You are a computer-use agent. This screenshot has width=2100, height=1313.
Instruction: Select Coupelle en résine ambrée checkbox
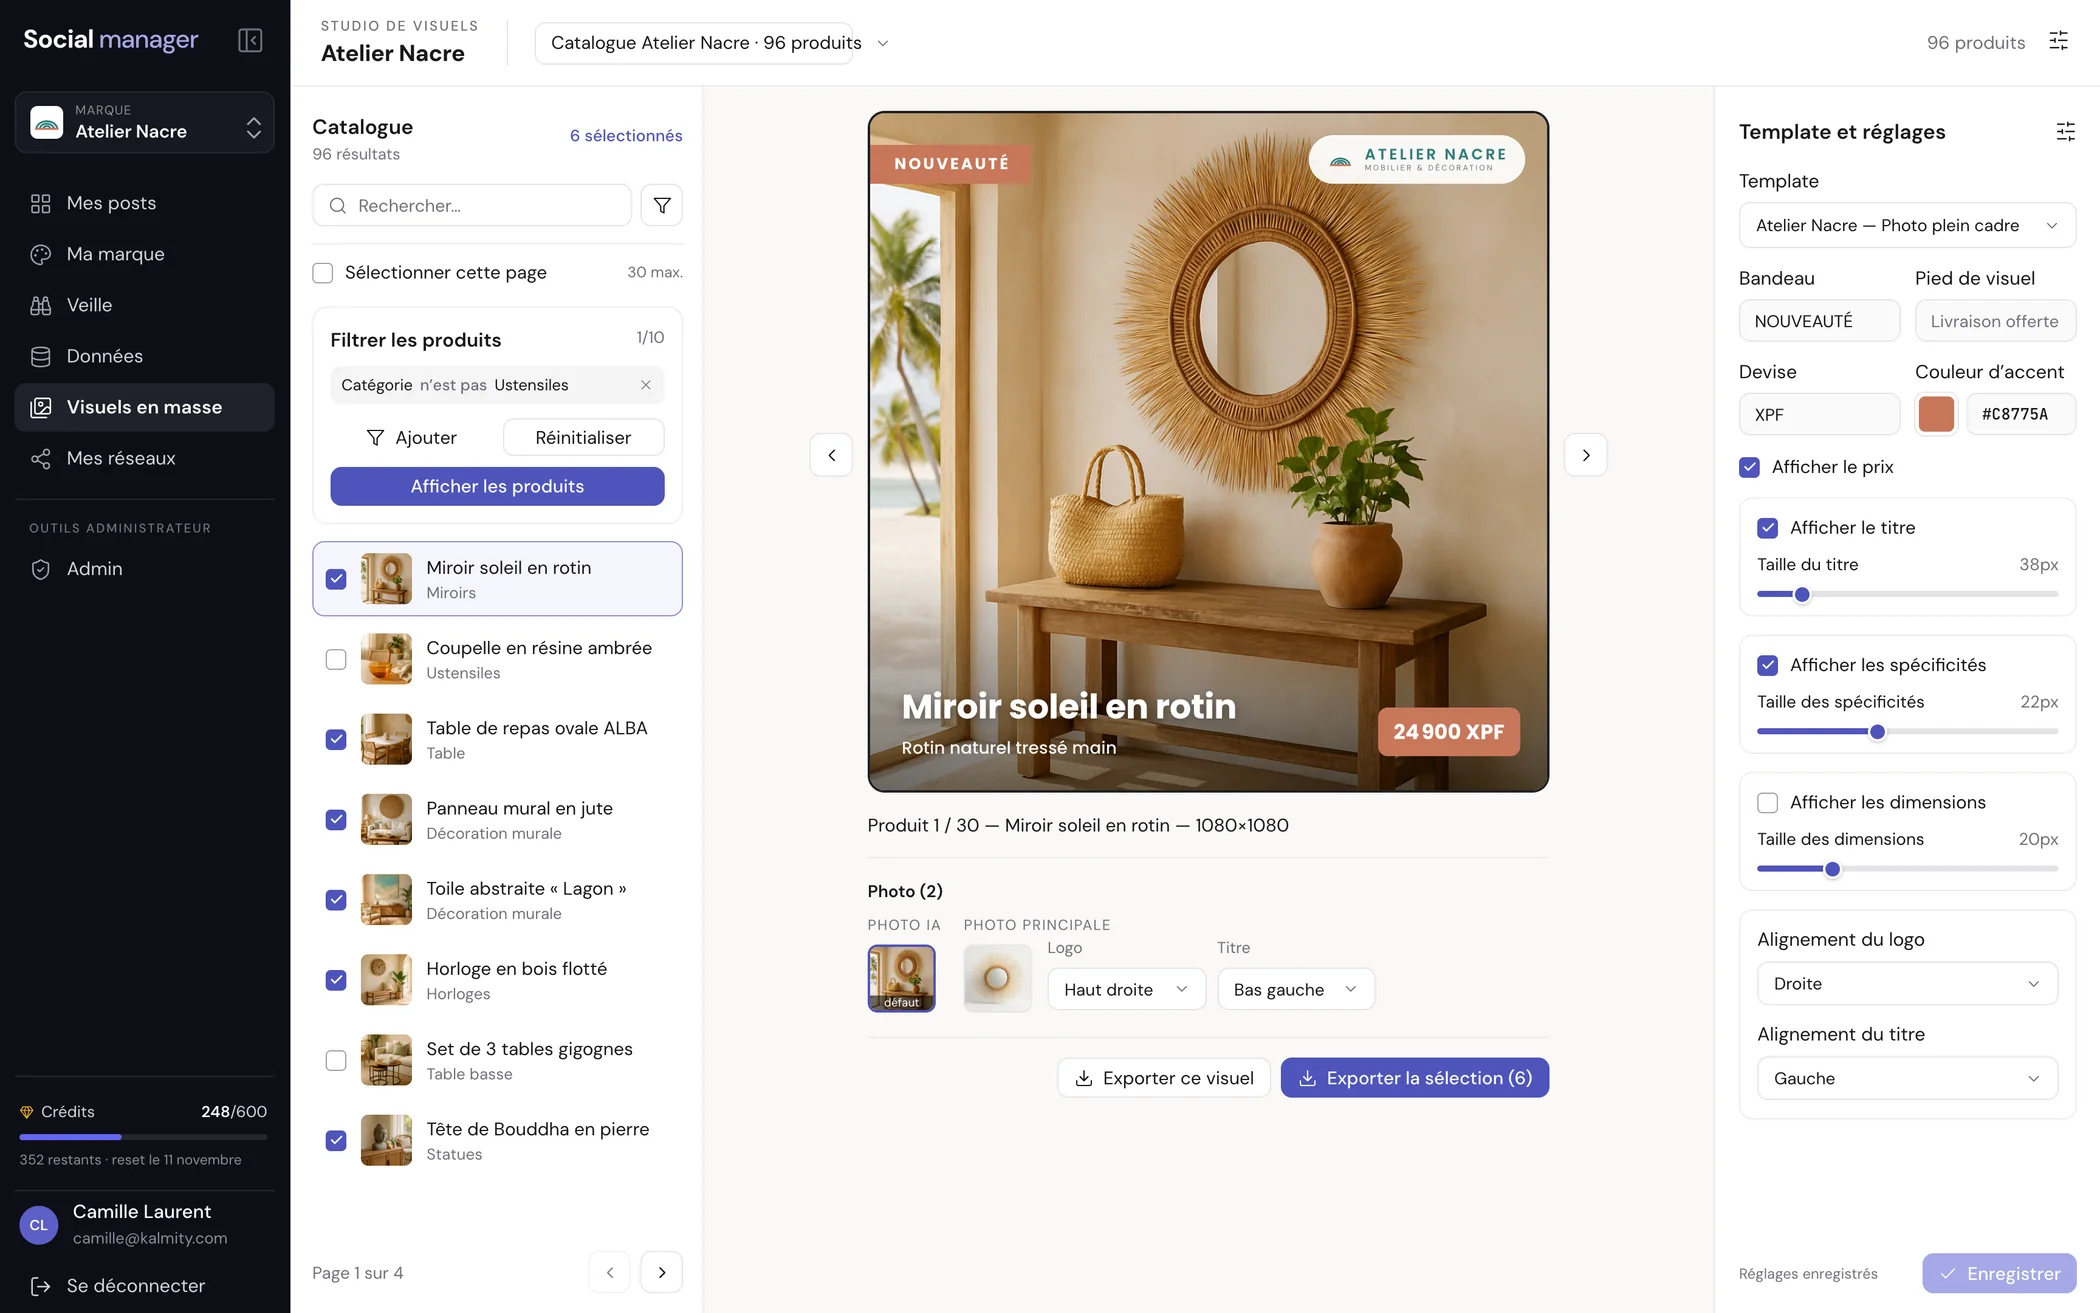pos(336,659)
